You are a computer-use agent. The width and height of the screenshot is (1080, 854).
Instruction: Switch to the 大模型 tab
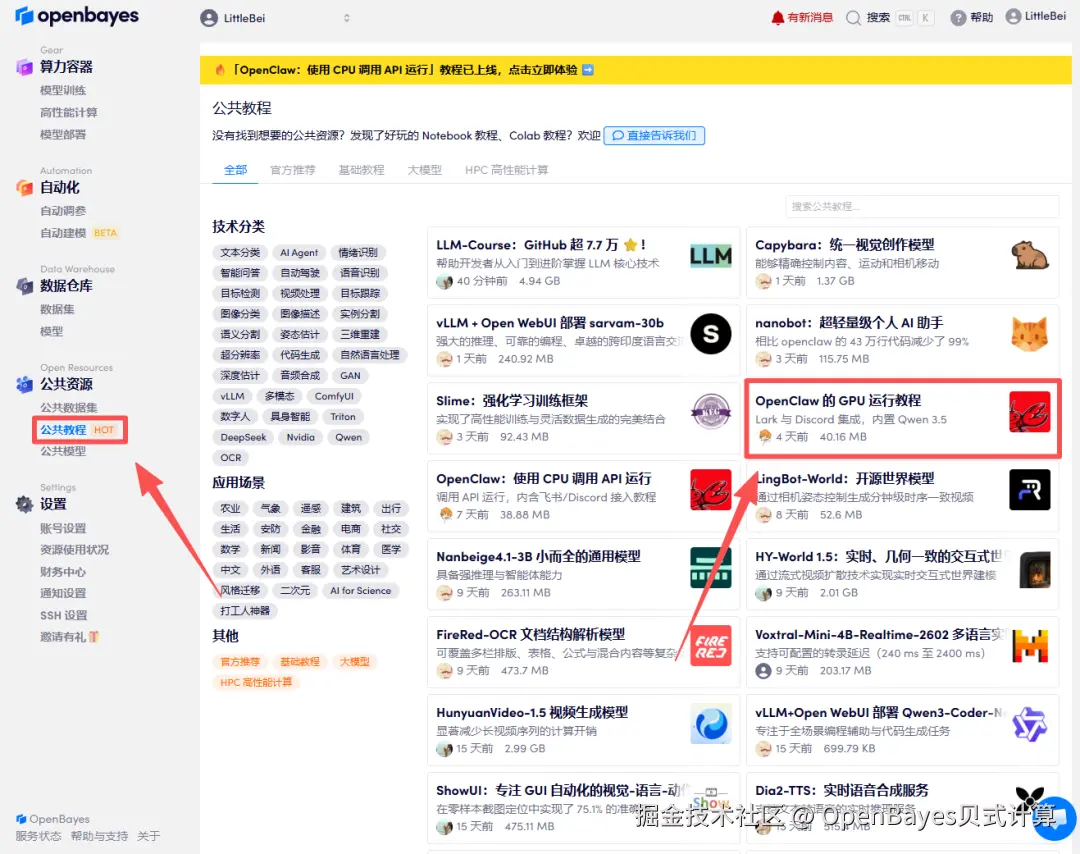coord(424,170)
